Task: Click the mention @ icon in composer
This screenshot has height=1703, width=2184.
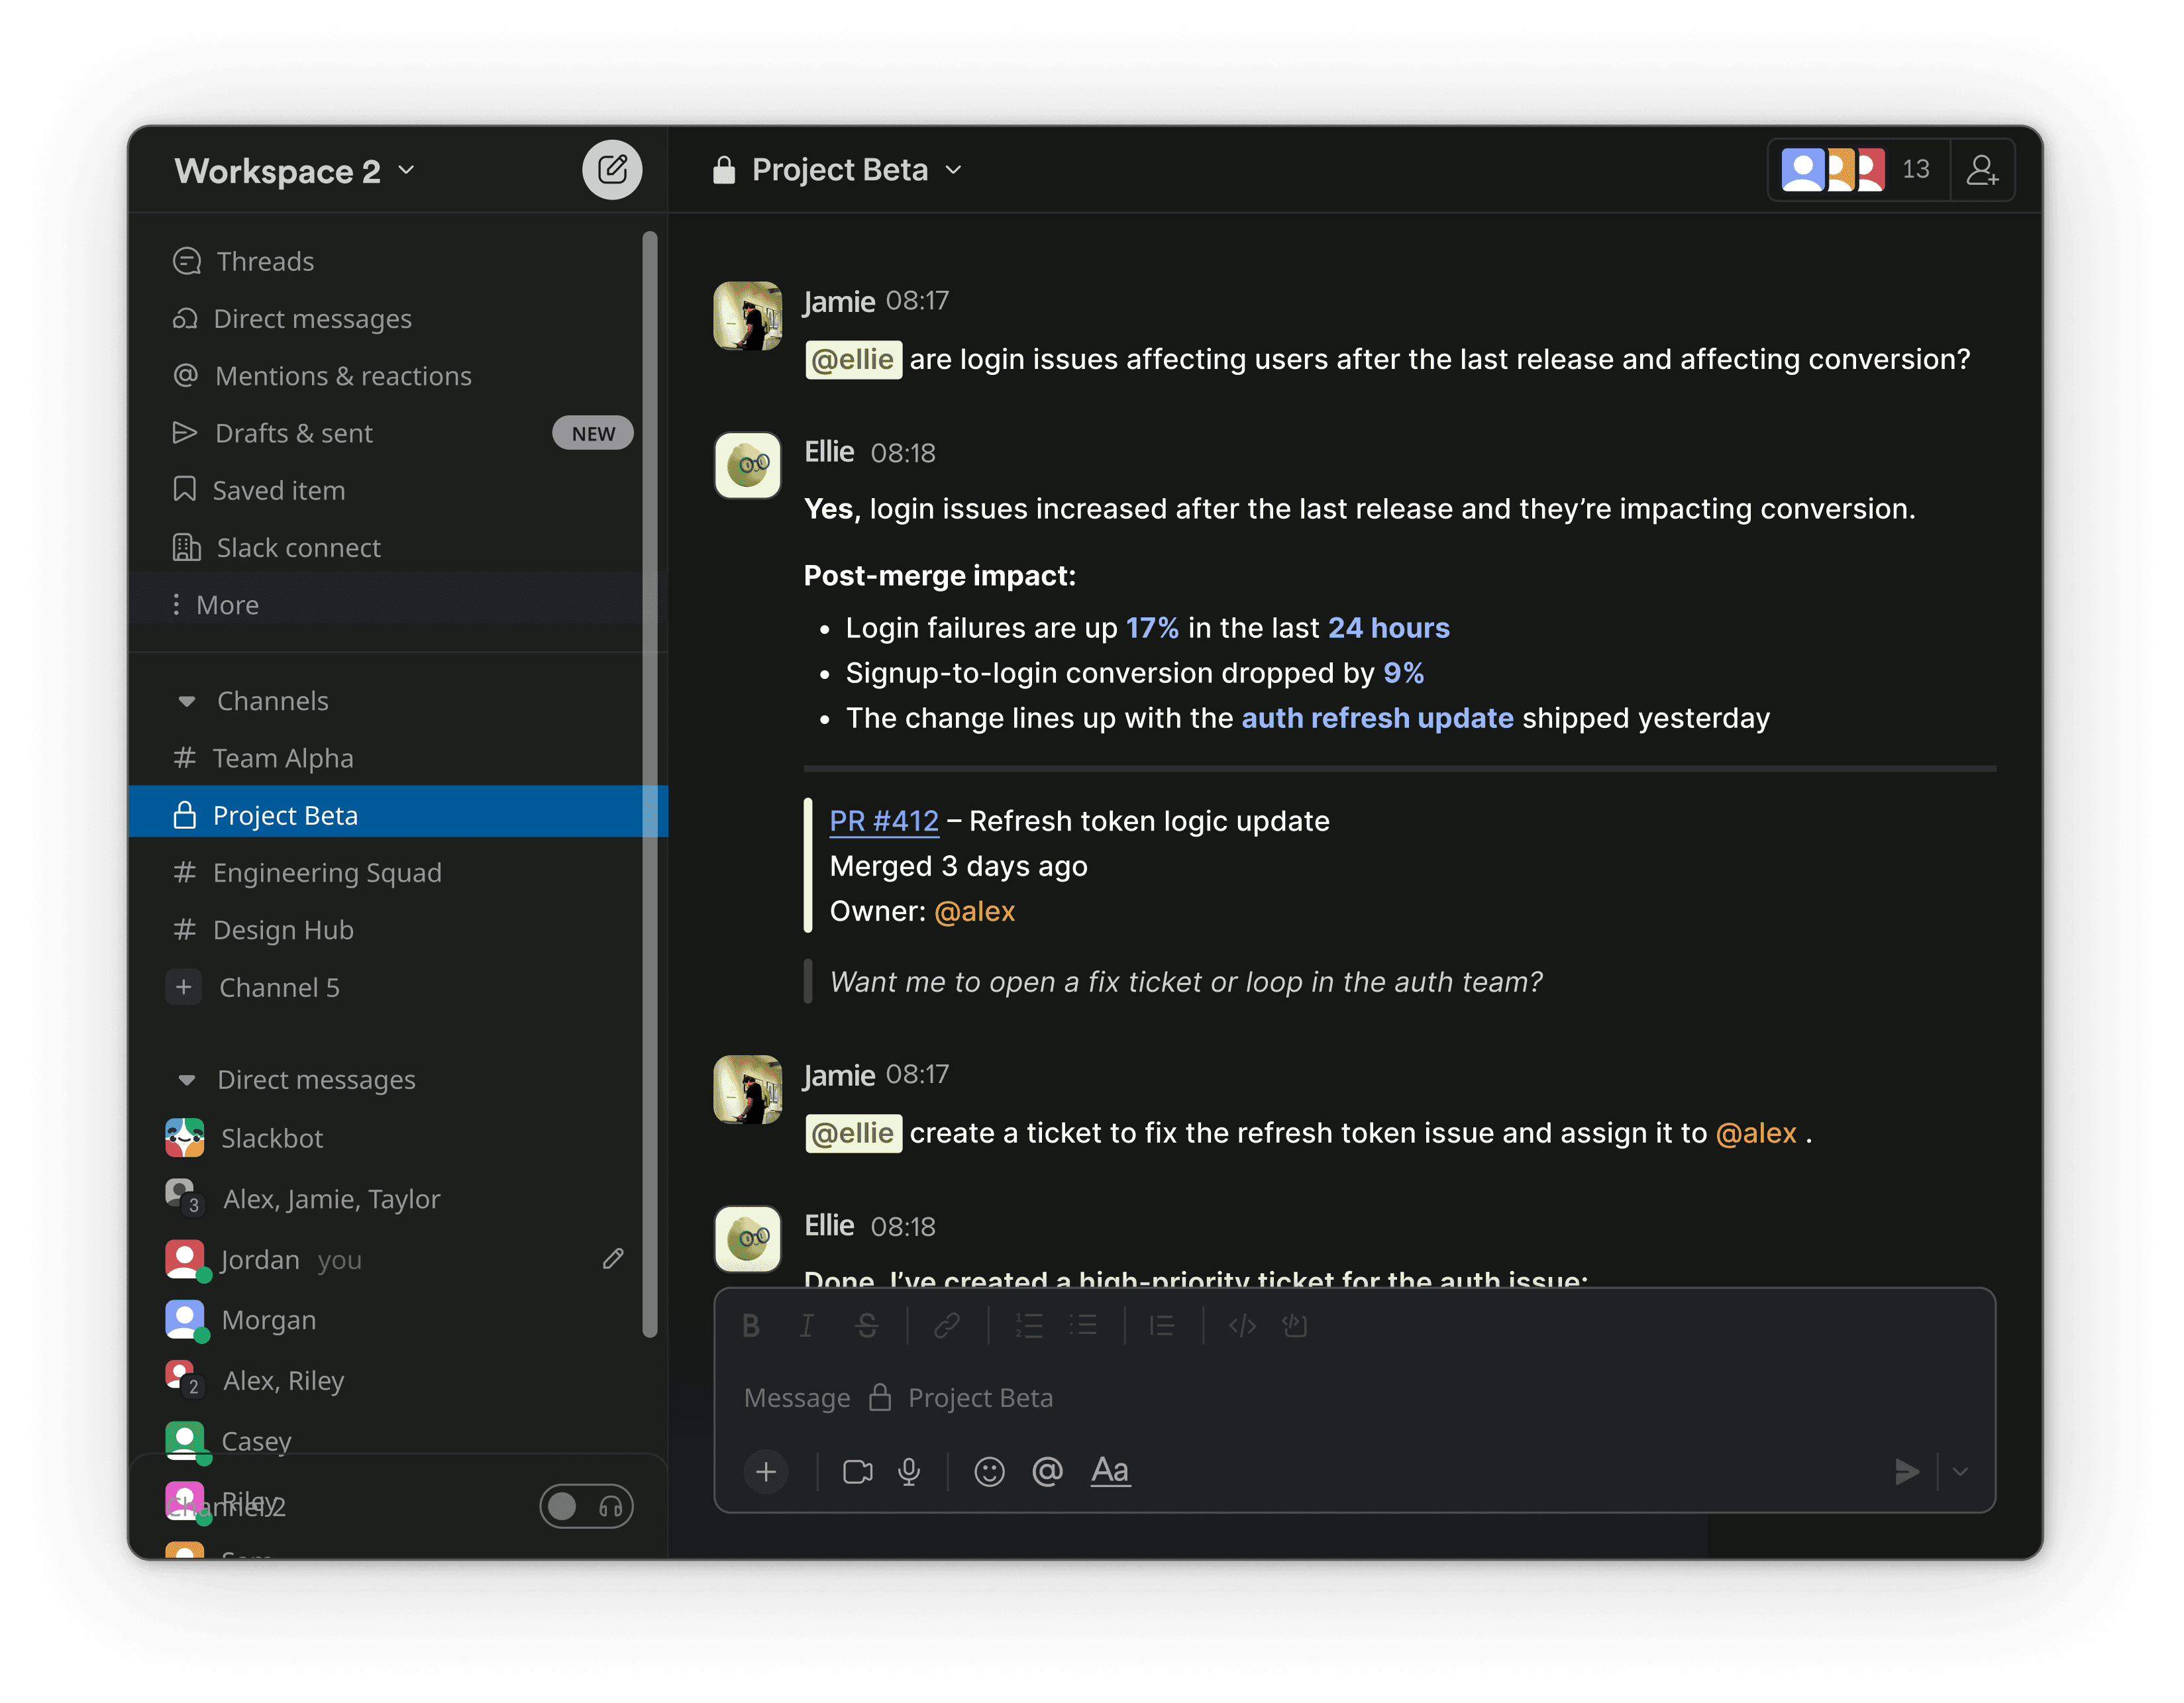Action: pos(1047,1471)
